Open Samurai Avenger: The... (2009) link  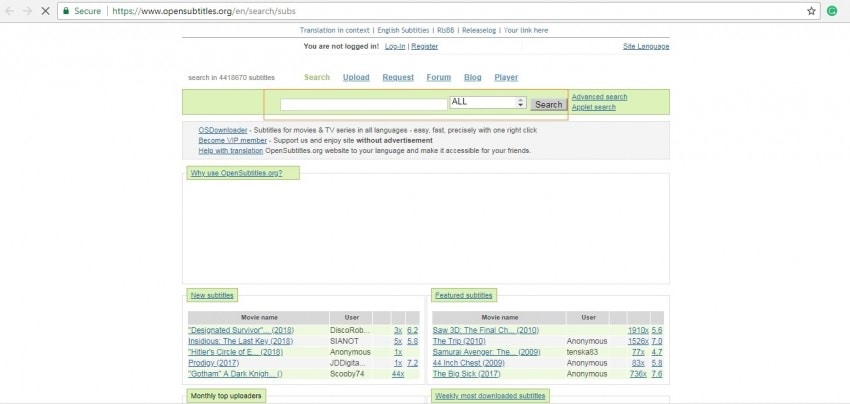(x=486, y=352)
